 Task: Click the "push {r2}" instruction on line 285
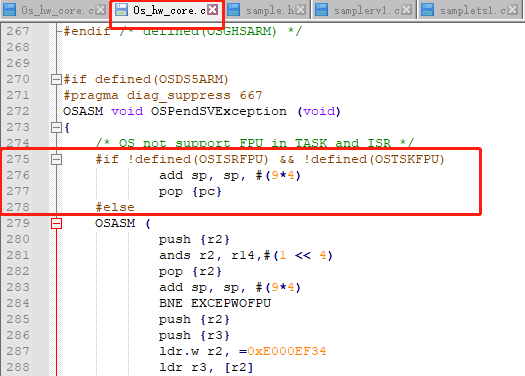(x=194, y=319)
